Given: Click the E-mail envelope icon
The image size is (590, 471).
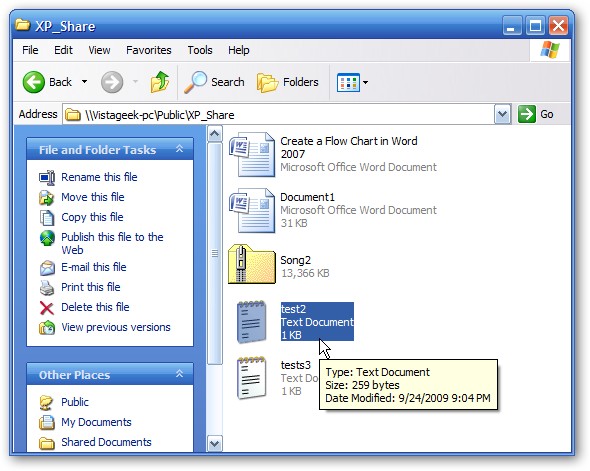Looking at the screenshot, I should tap(47, 268).
